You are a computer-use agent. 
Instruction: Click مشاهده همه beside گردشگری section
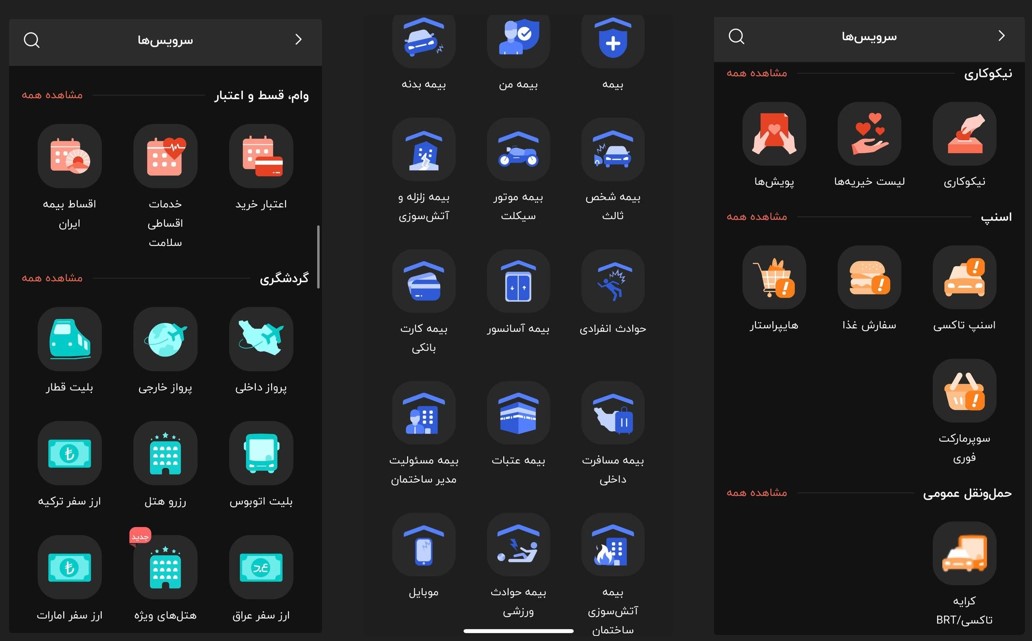[52, 278]
